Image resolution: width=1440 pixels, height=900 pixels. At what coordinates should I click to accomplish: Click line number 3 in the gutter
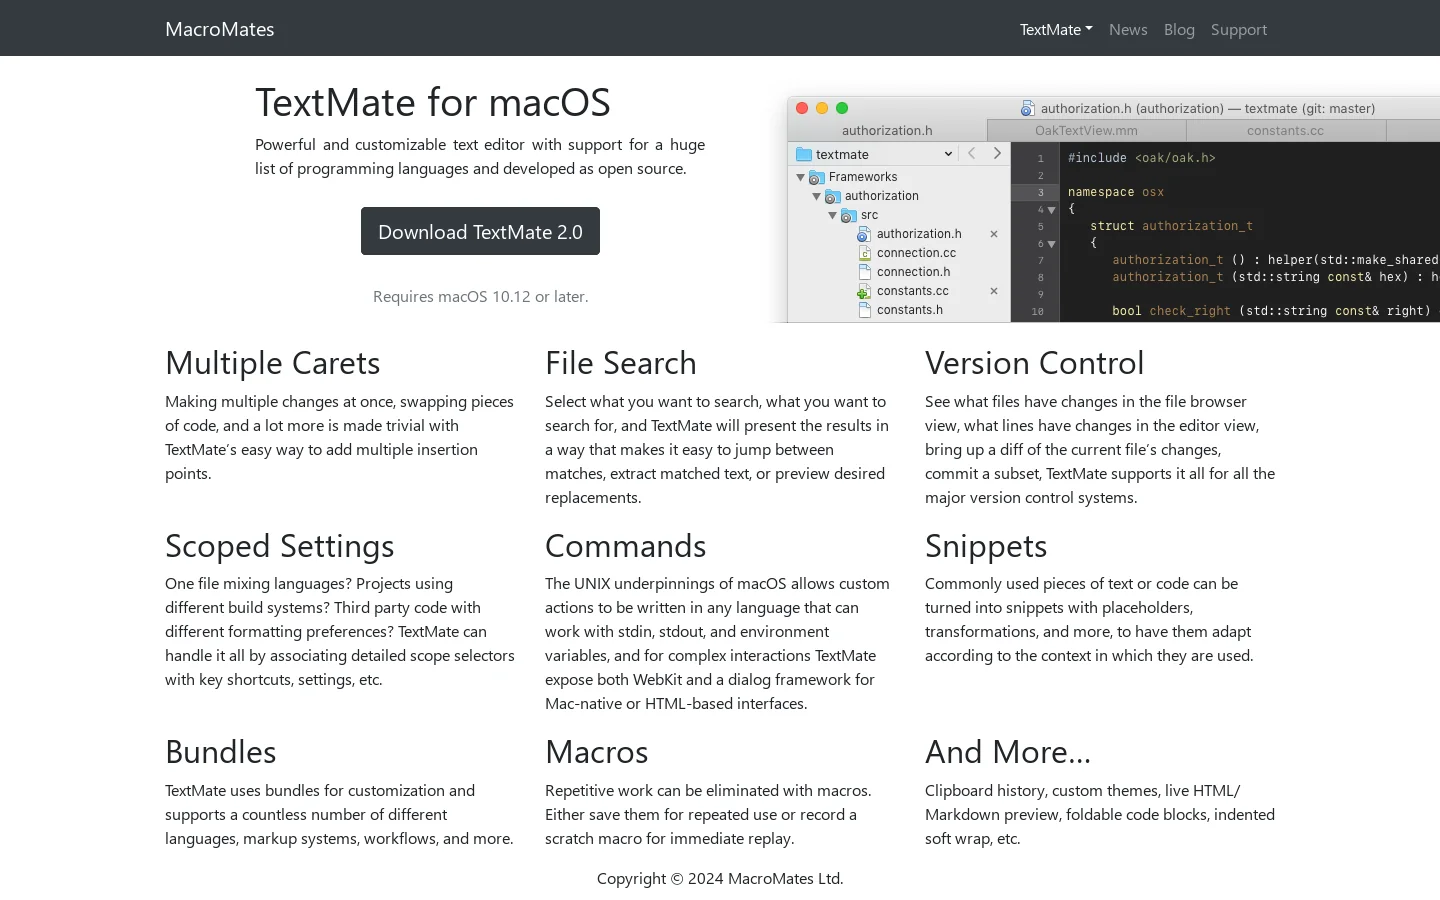pyautogui.click(x=1040, y=193)
